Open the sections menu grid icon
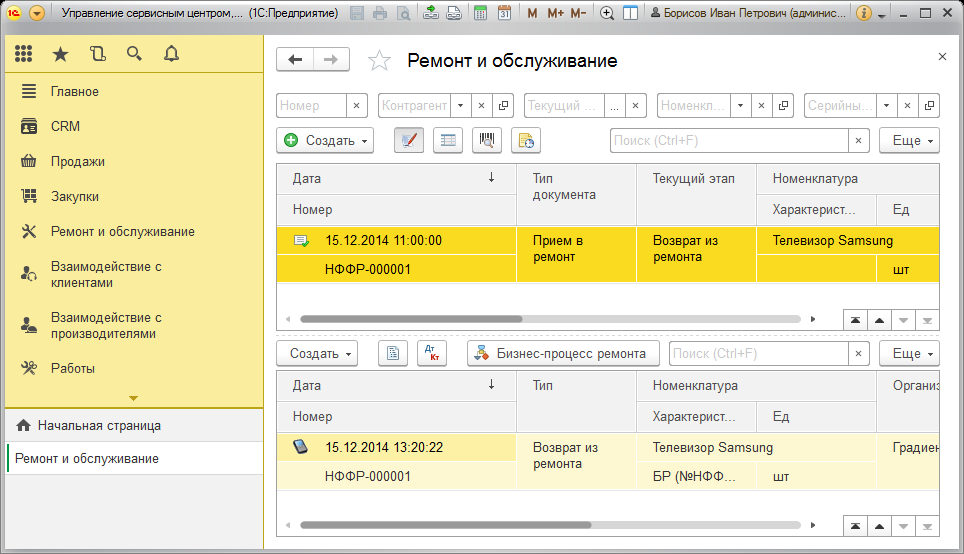 point(23,54)
